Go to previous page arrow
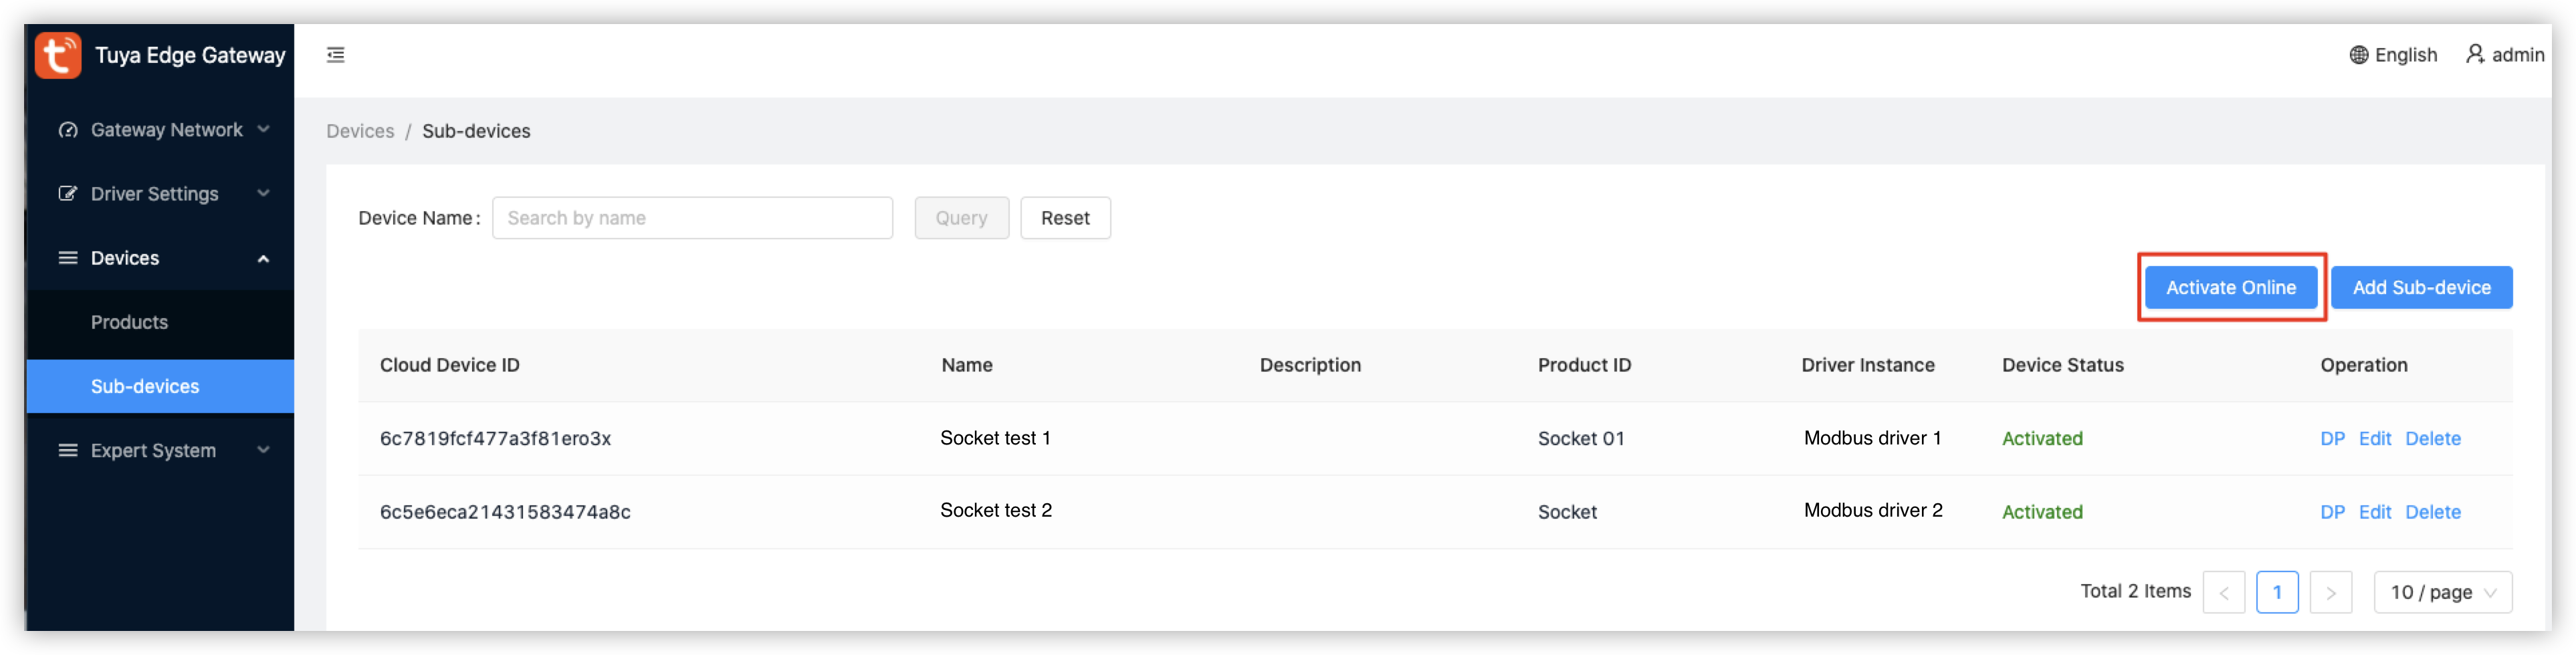Image resolution: width=2576 pixels, height=655 pixels. tap(2223, 592)
